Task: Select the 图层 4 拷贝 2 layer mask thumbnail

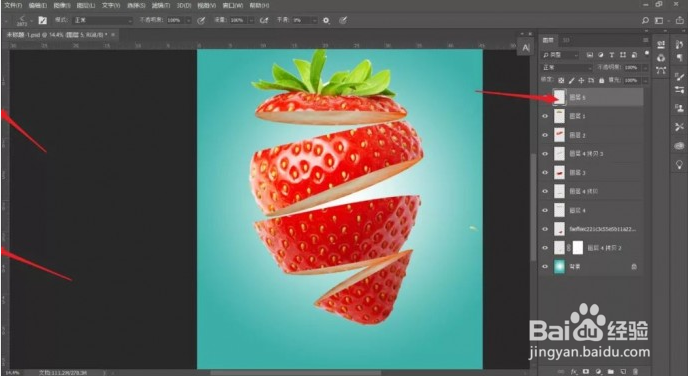Action: click(x=578, y=248)
